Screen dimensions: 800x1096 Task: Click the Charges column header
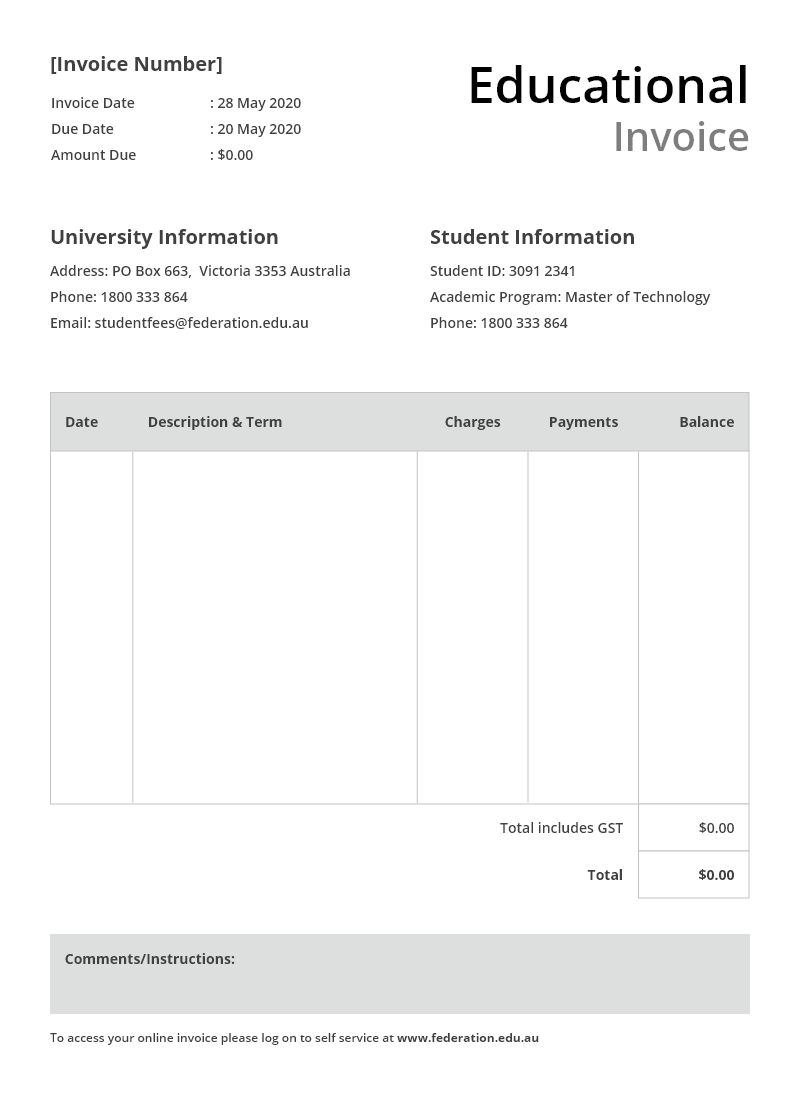[472, 422]
